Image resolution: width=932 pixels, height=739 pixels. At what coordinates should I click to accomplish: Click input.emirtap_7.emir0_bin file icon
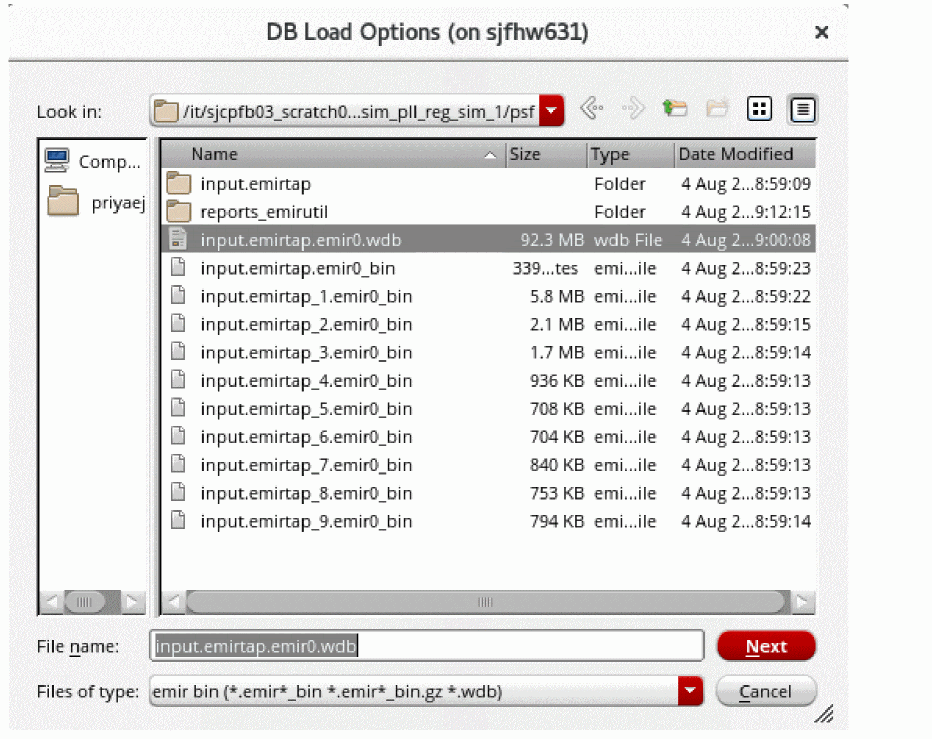[x=178, y=464]
